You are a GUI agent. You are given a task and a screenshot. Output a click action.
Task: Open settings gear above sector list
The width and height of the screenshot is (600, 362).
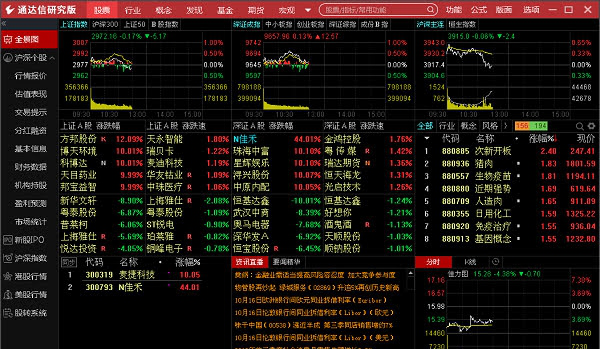click(592, 126)
